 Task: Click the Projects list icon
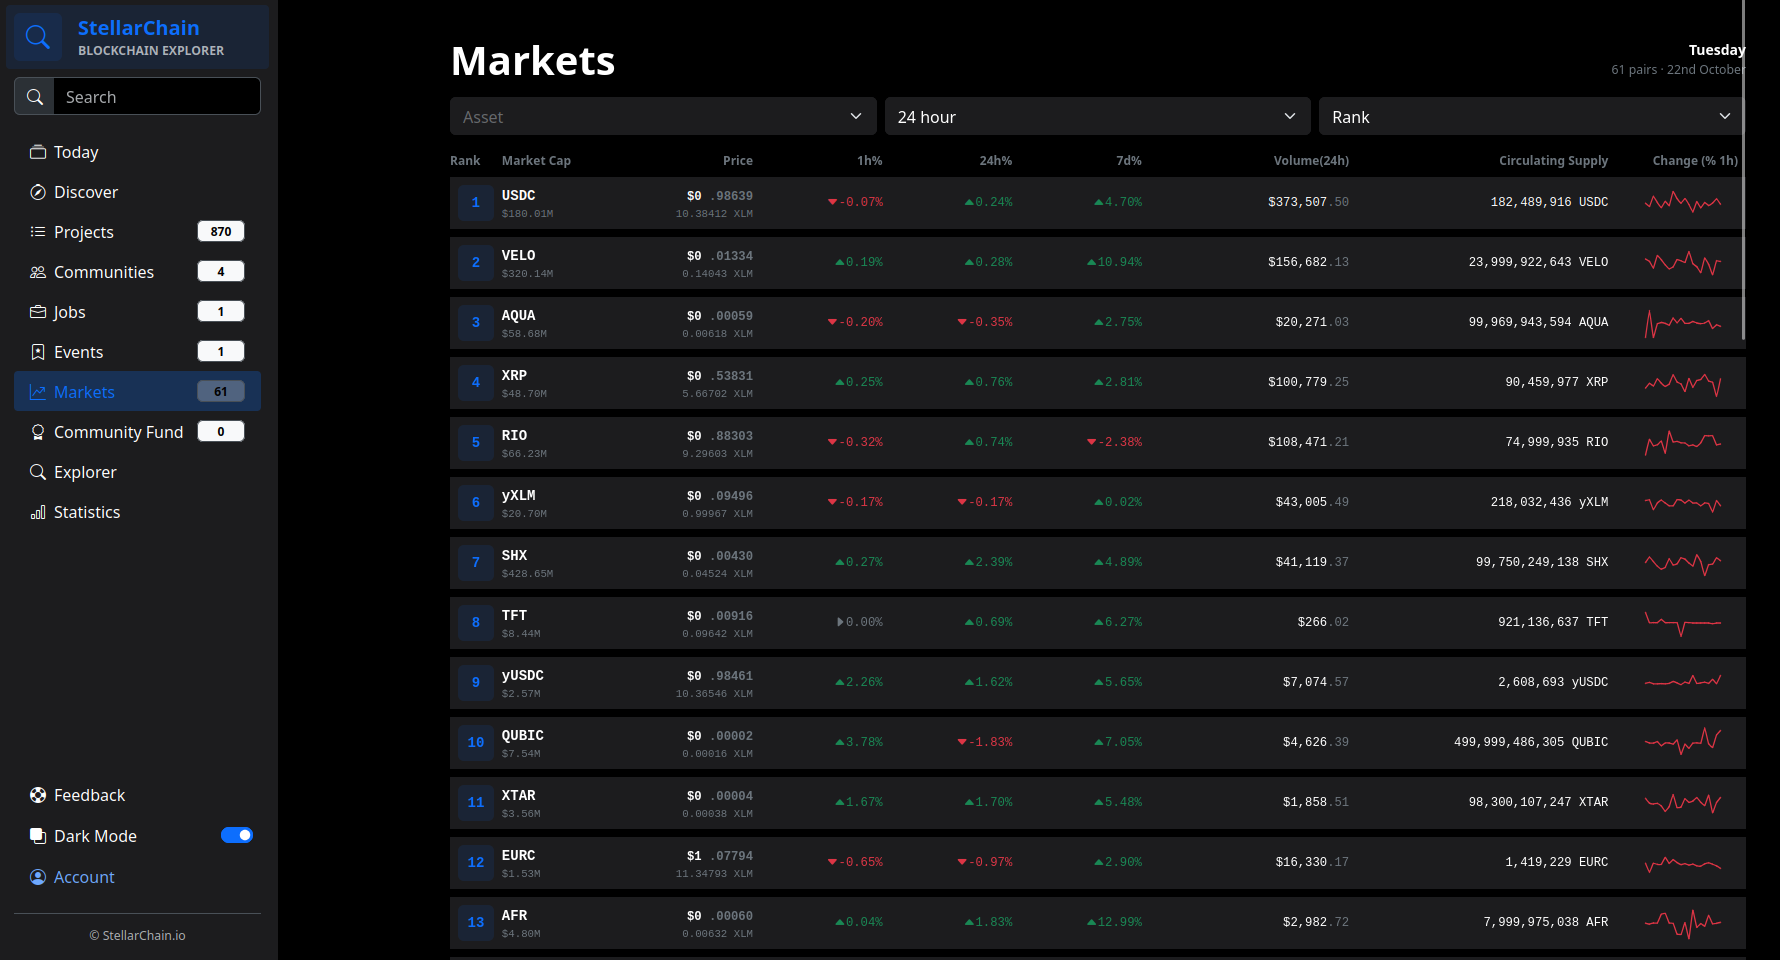click(x=38, y=232)
